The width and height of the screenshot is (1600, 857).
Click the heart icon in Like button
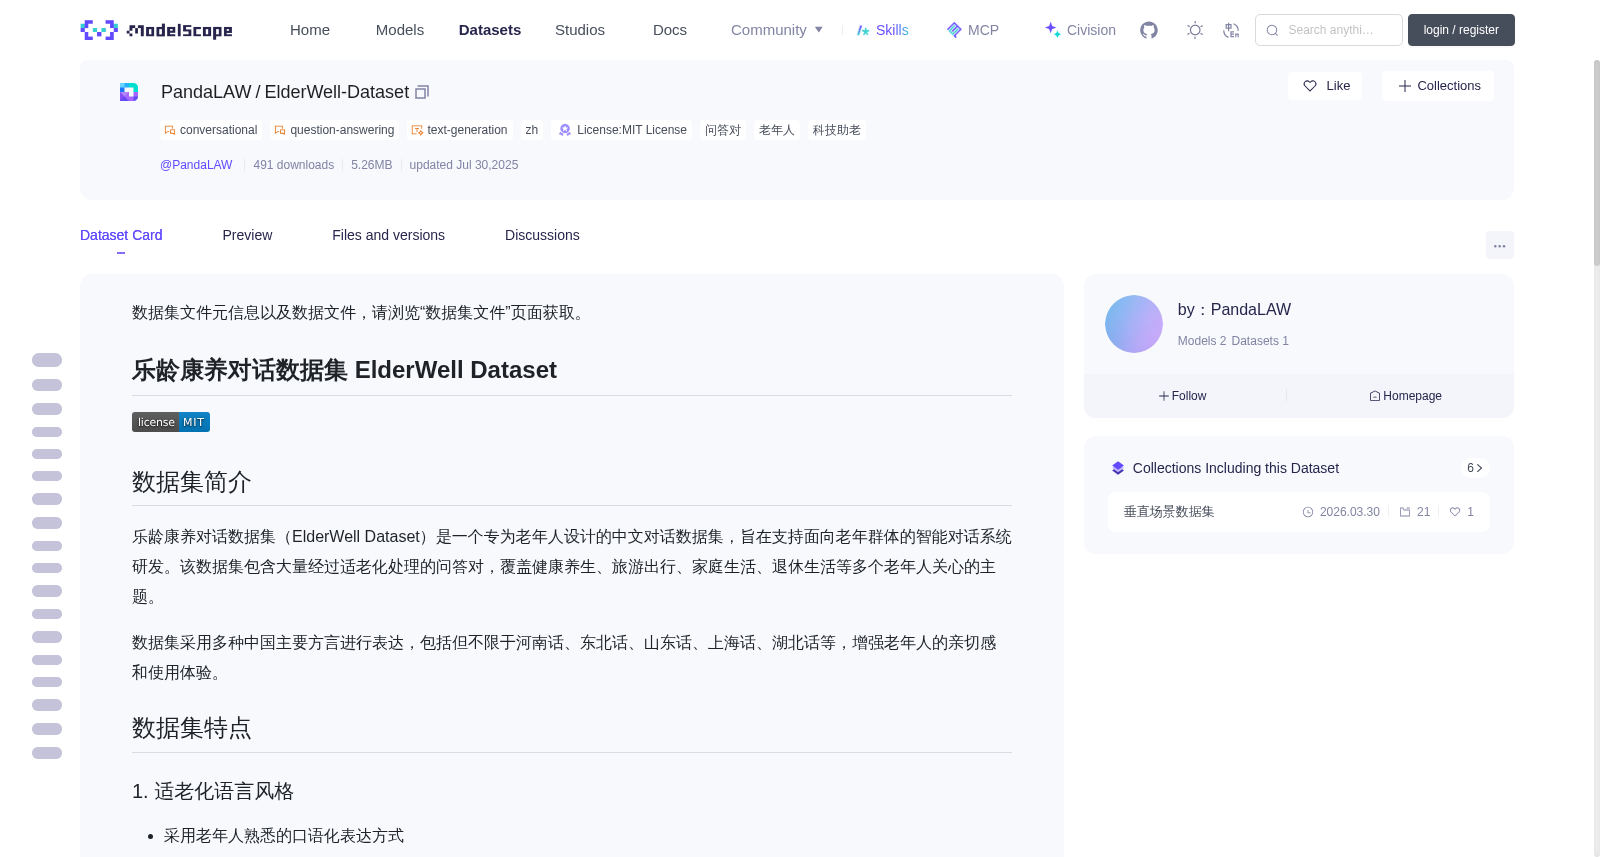pyautogui.click(x=1310, y=86)
